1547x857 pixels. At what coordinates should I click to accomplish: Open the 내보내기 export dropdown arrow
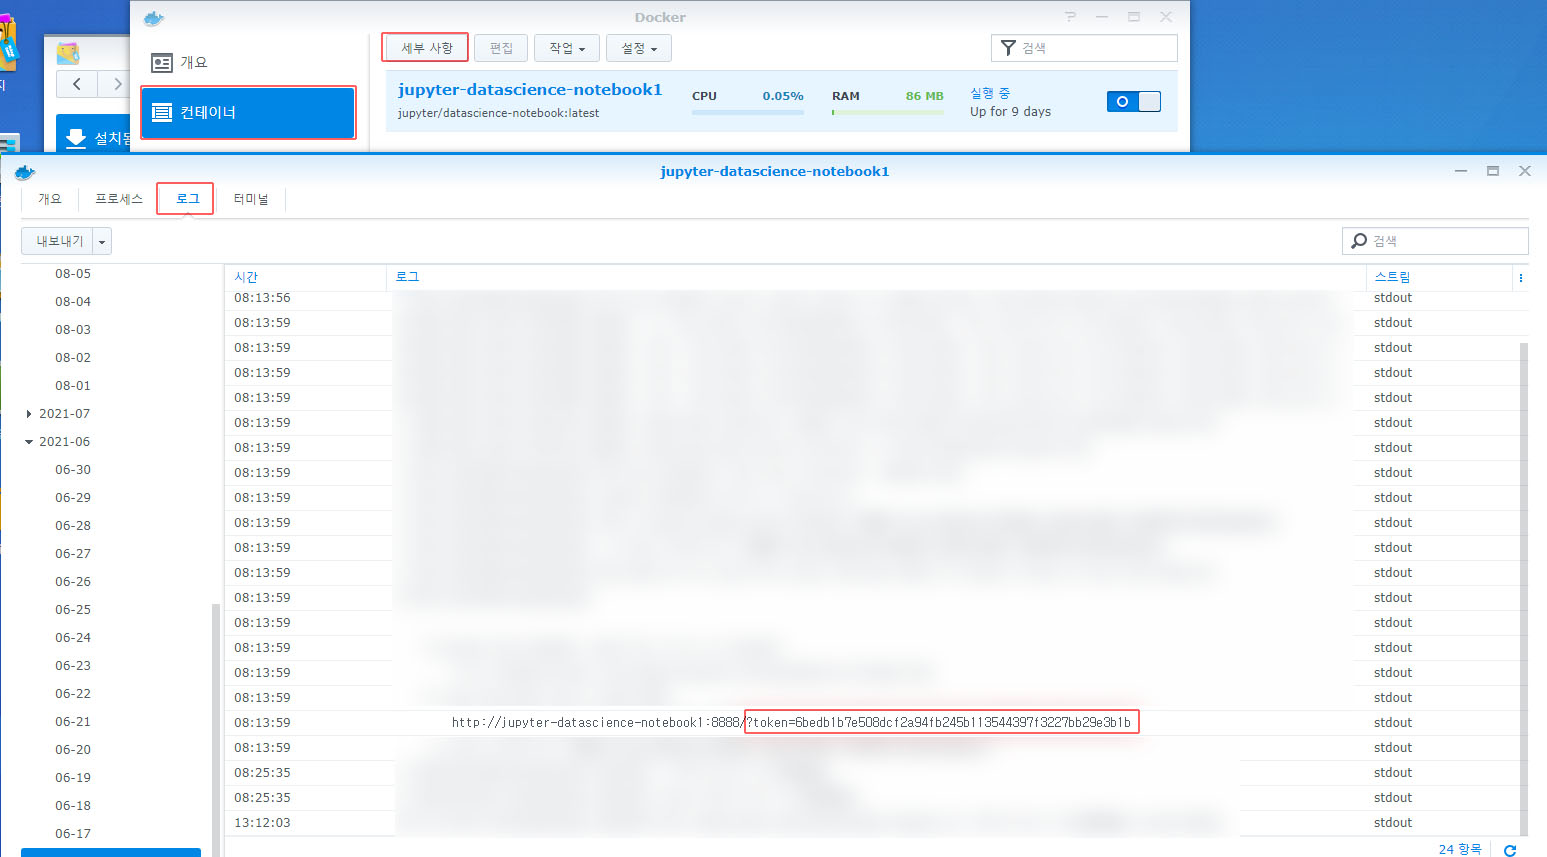click(x=102, y=241)
